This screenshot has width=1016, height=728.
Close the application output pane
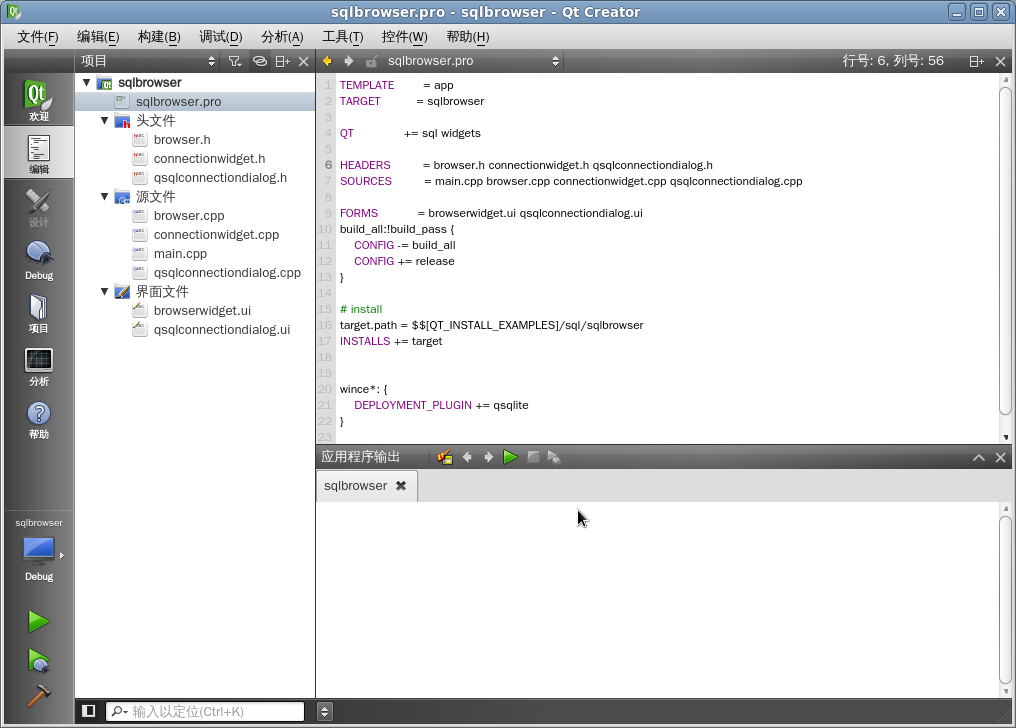(1000, 458)
